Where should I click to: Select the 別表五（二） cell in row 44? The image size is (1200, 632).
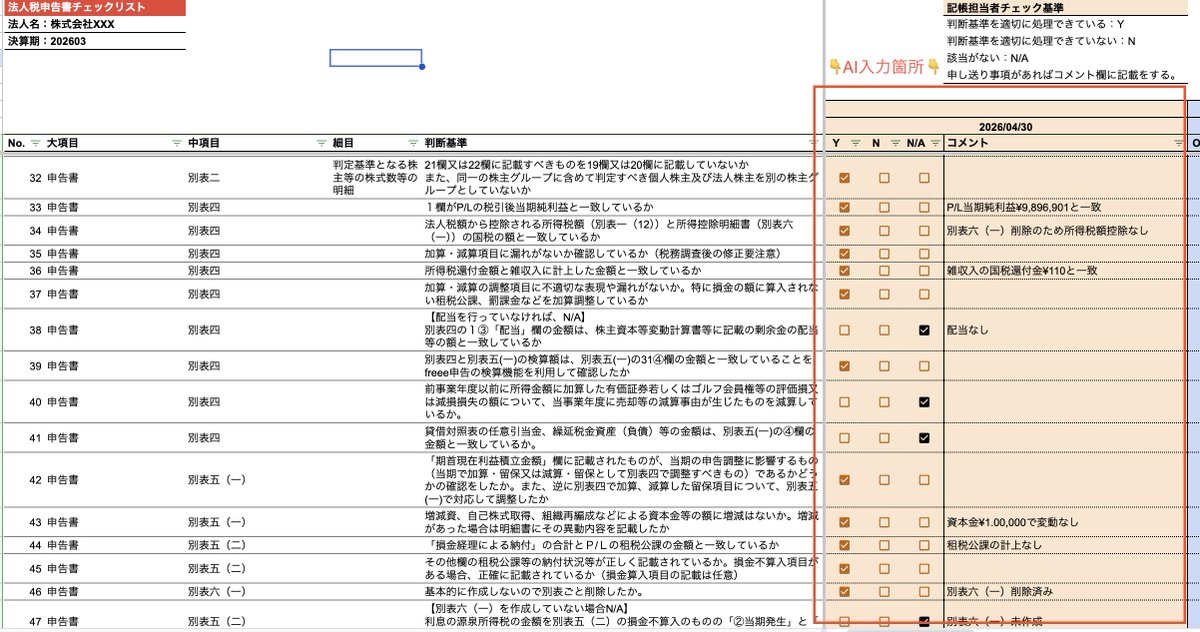coord(258,545)
